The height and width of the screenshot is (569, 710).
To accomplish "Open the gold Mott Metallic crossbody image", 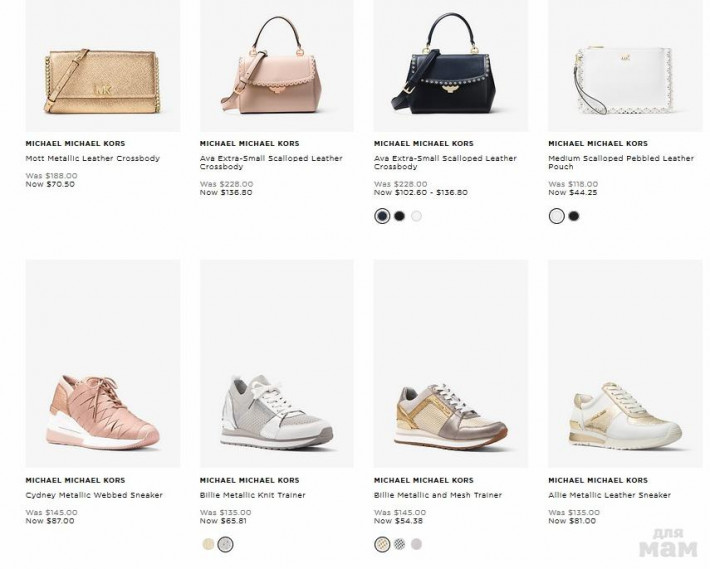I will point(102,66).
